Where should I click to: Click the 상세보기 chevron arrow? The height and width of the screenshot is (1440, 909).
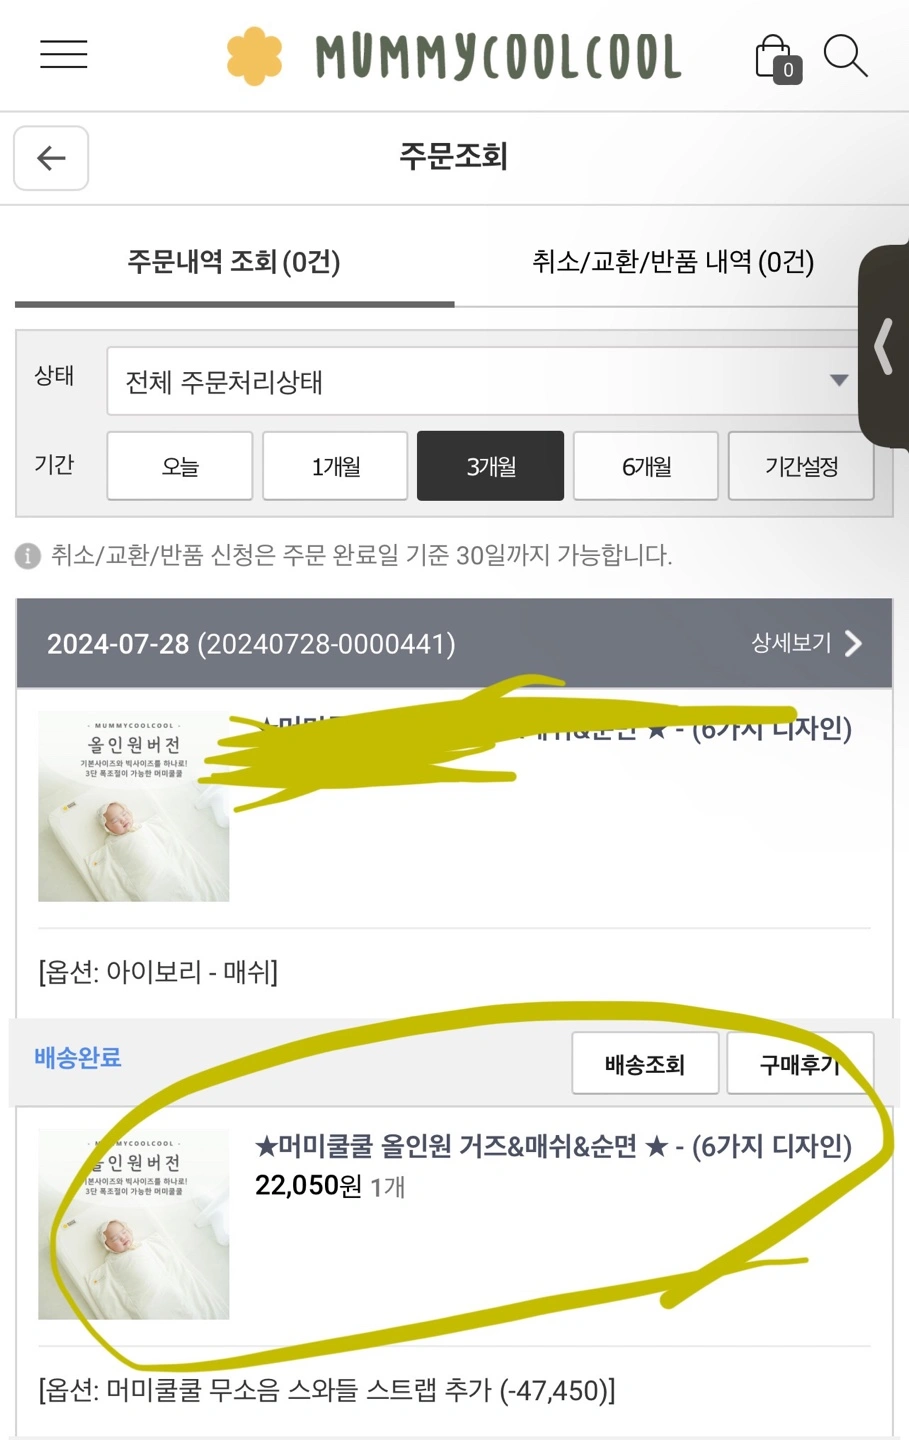pos(853,643)
